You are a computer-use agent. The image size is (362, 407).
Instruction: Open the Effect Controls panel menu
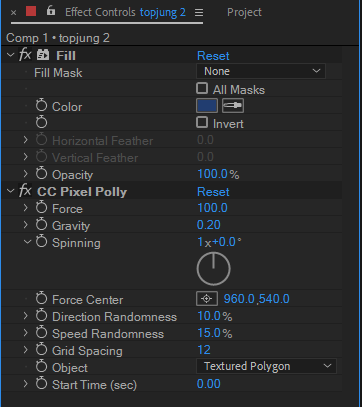coord(199,13)
